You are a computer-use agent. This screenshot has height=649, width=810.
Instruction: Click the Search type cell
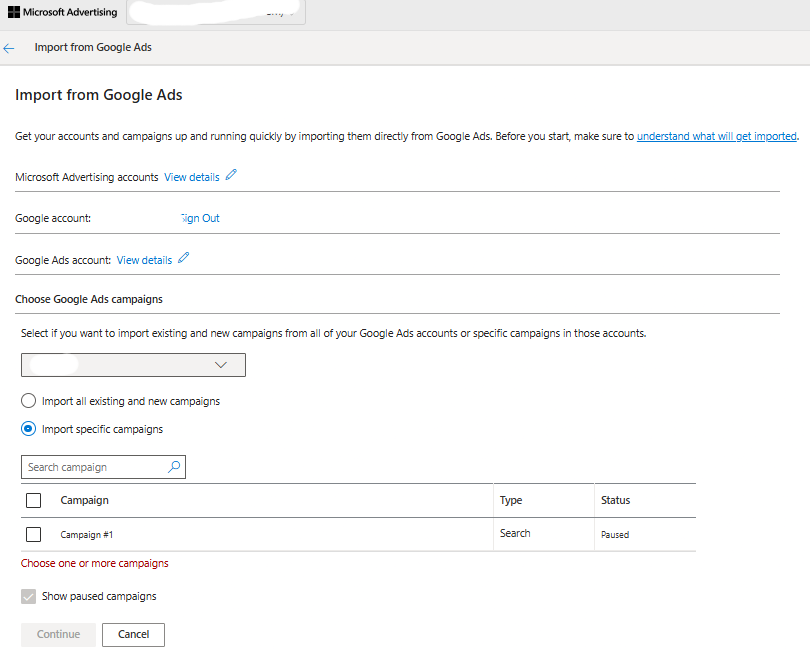click(x=515, y=533)
